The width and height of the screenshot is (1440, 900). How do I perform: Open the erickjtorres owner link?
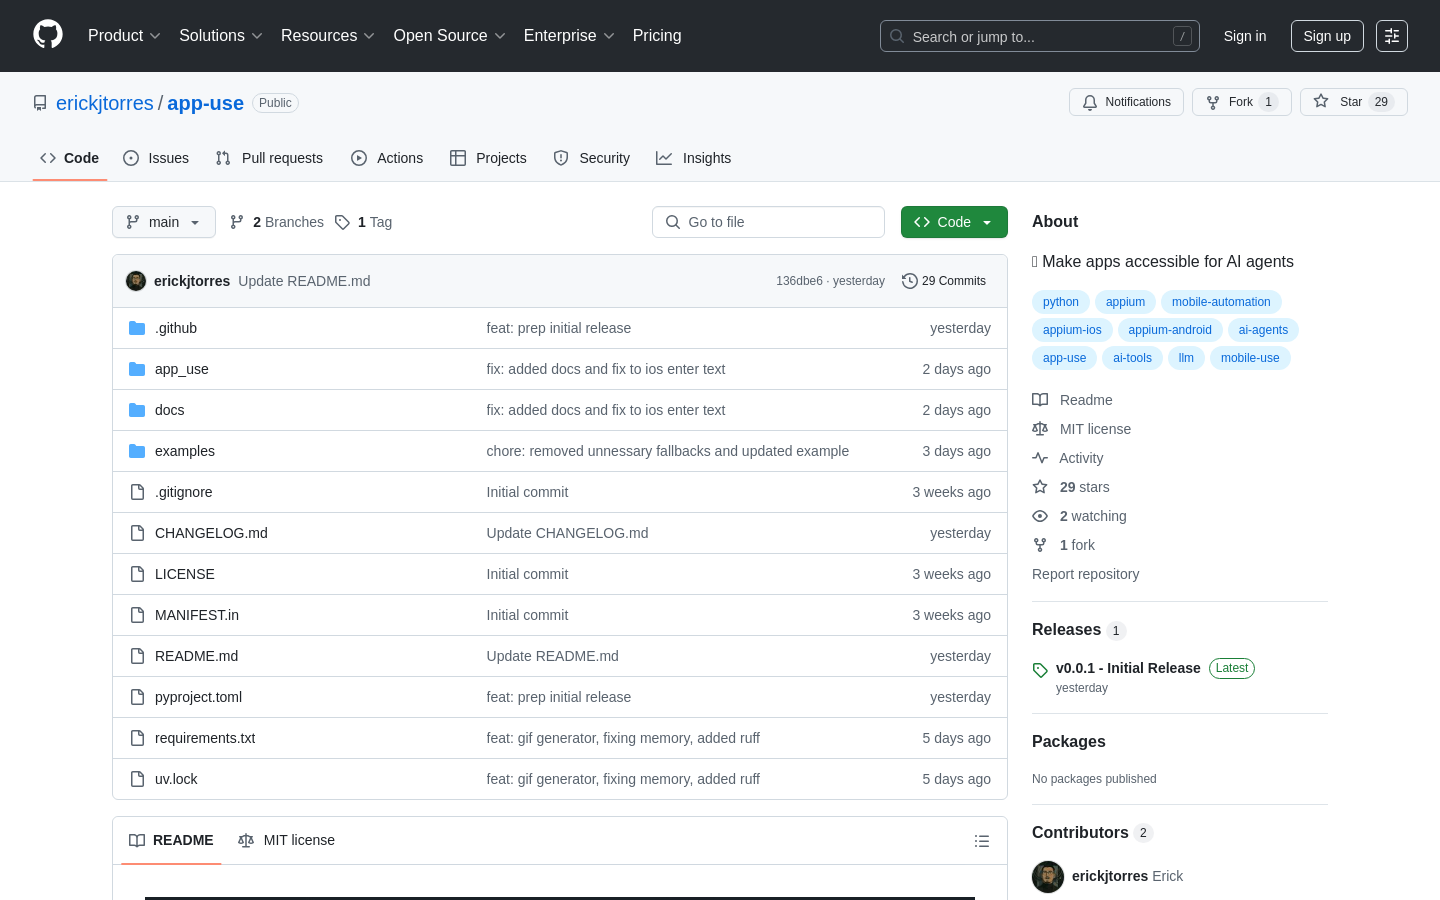(105, 103)
